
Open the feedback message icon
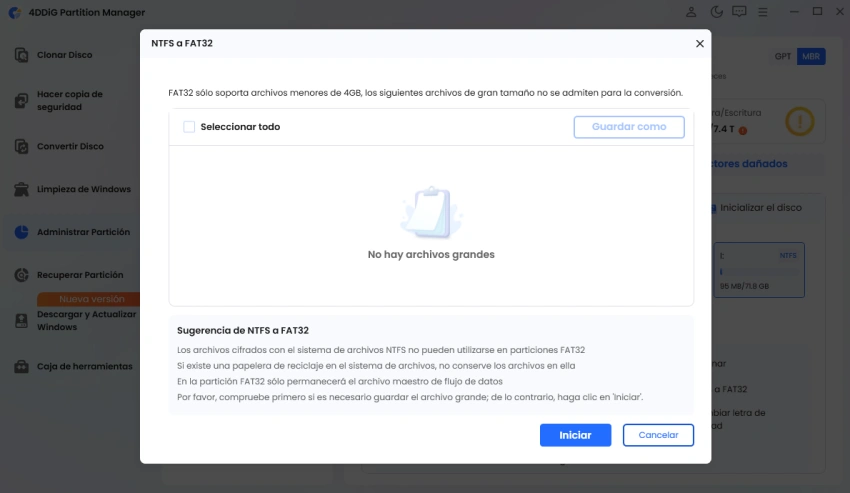(x=739, y=12)
